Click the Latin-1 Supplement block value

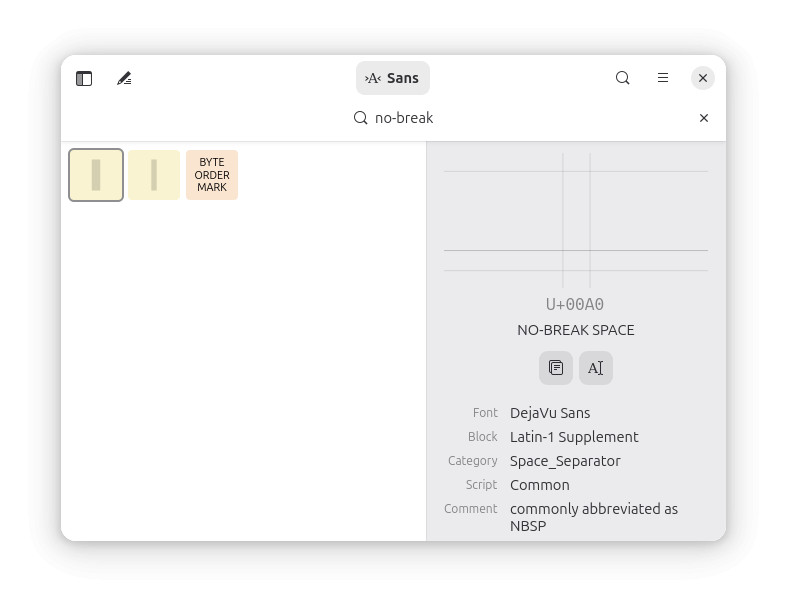click(x=574, y=437)
